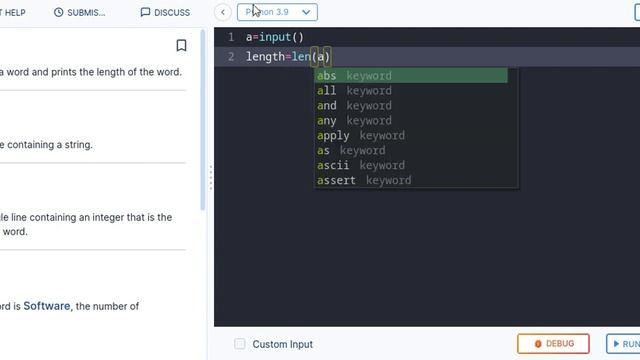Select the assert autocomplete suggestion
This screenshot has height=360, width=640.
click(411, 180)
